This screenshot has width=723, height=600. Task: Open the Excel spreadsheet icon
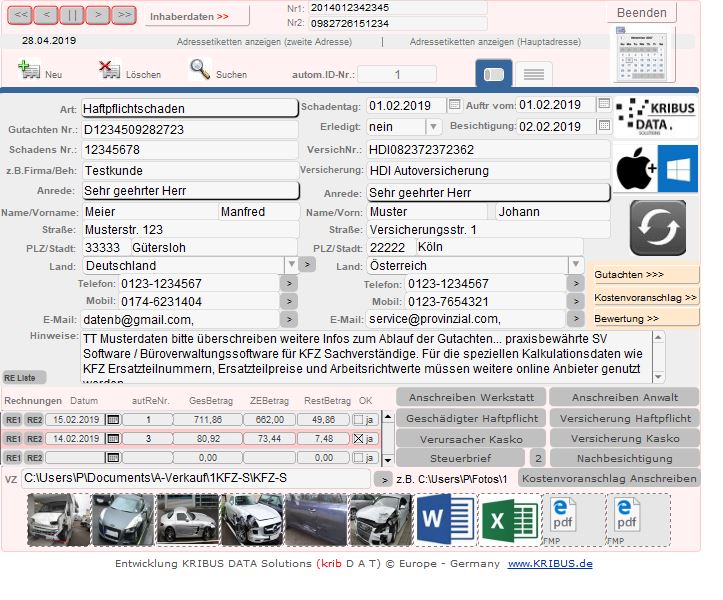coord(510,520)
